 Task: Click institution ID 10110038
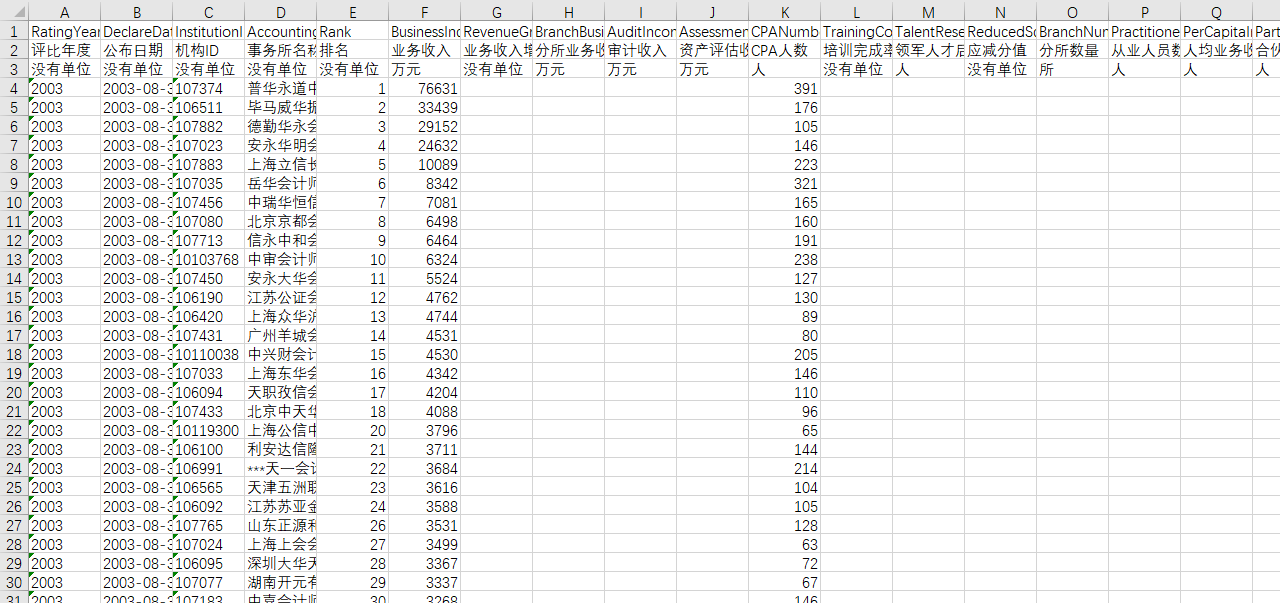[x=209, y=354]
